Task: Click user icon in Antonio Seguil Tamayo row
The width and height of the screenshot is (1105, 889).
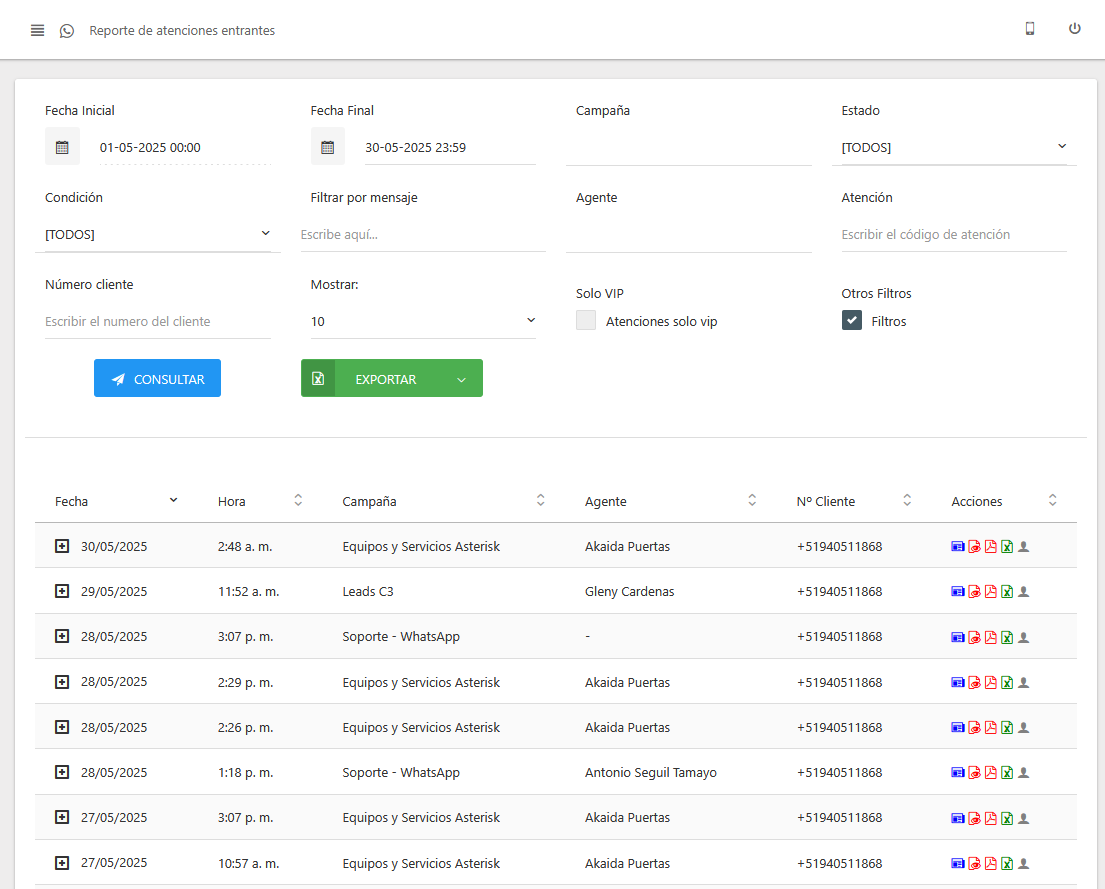Action: (x=1024, y=773)
